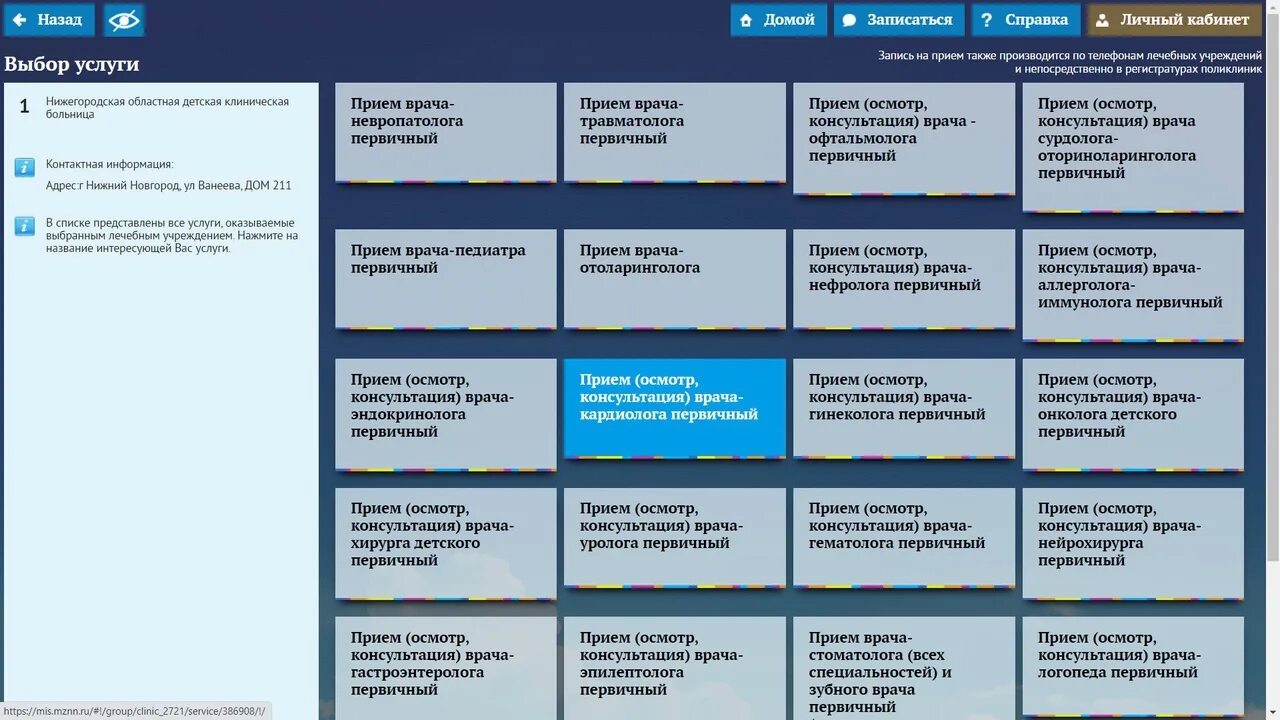Pick the гематолога первичный service

(x=904, y=538)
